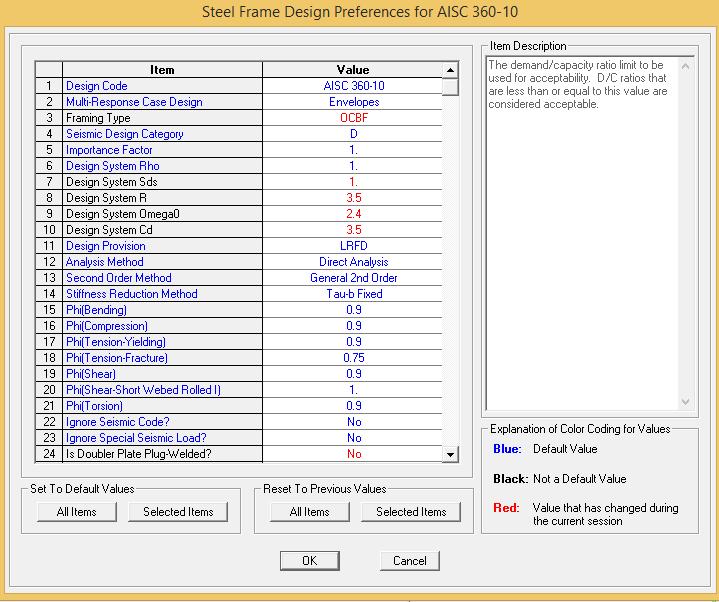This screenshot has width=719, height=602.
Task: Click table scrollbar down arrow
Action: click(450, 454)
